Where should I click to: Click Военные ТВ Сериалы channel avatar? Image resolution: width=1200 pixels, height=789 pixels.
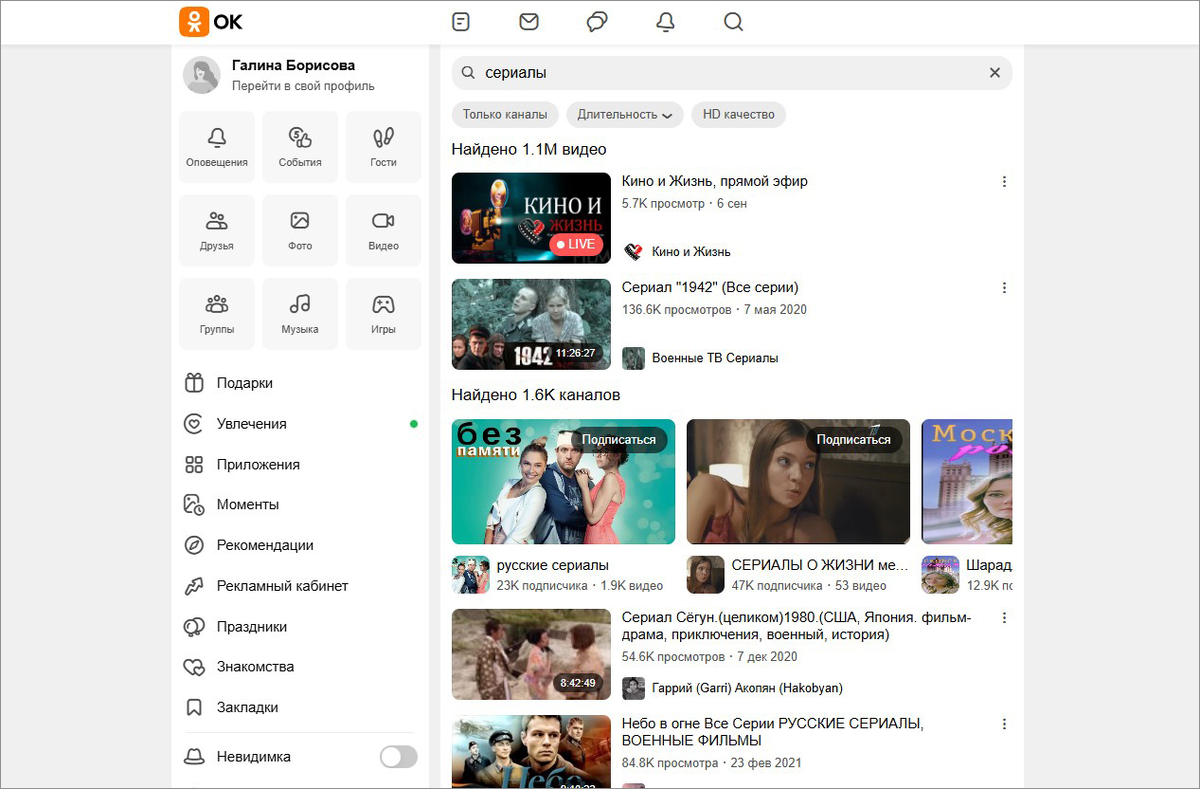(633, 358)
